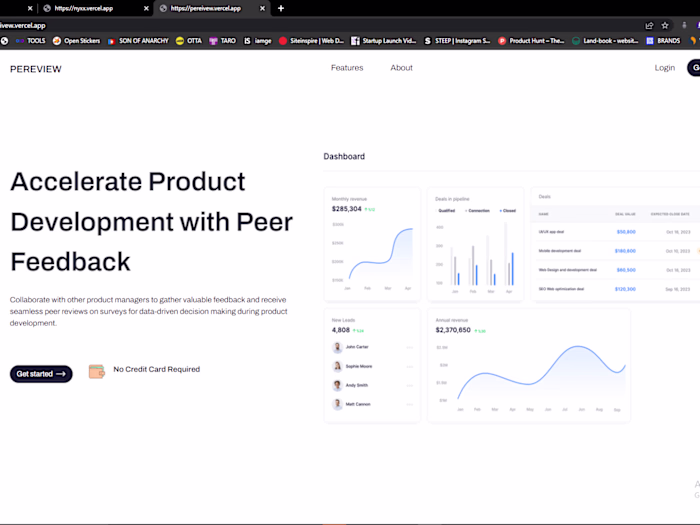Click the Web Design and development deal row
The image size is (700, 525).
pos(615,270)
